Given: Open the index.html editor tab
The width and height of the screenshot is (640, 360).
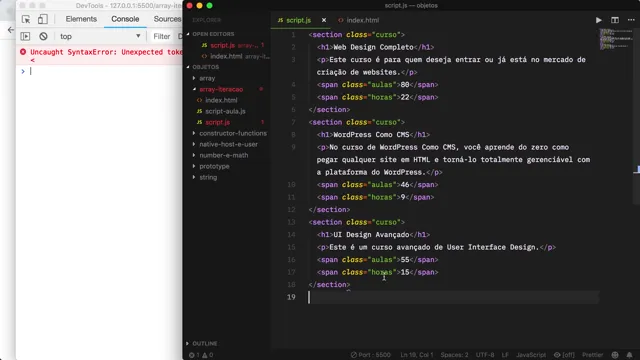Looking at the screenshot, I should tap(359, 20).
